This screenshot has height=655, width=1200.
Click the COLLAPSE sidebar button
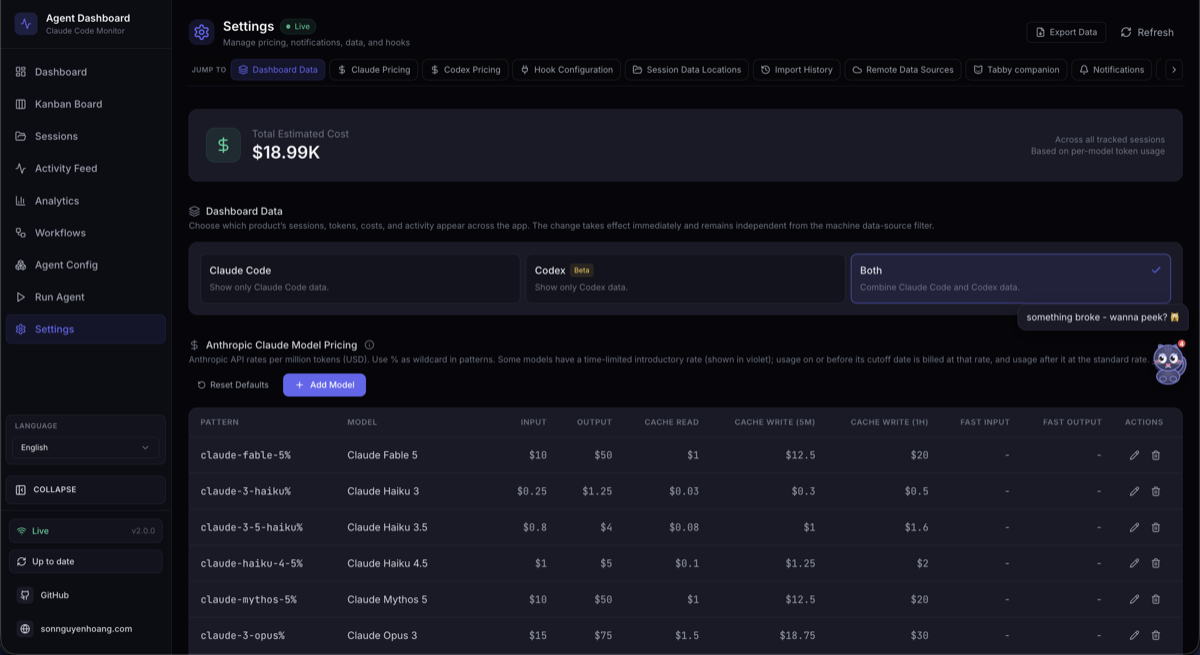tap(85, 490)
